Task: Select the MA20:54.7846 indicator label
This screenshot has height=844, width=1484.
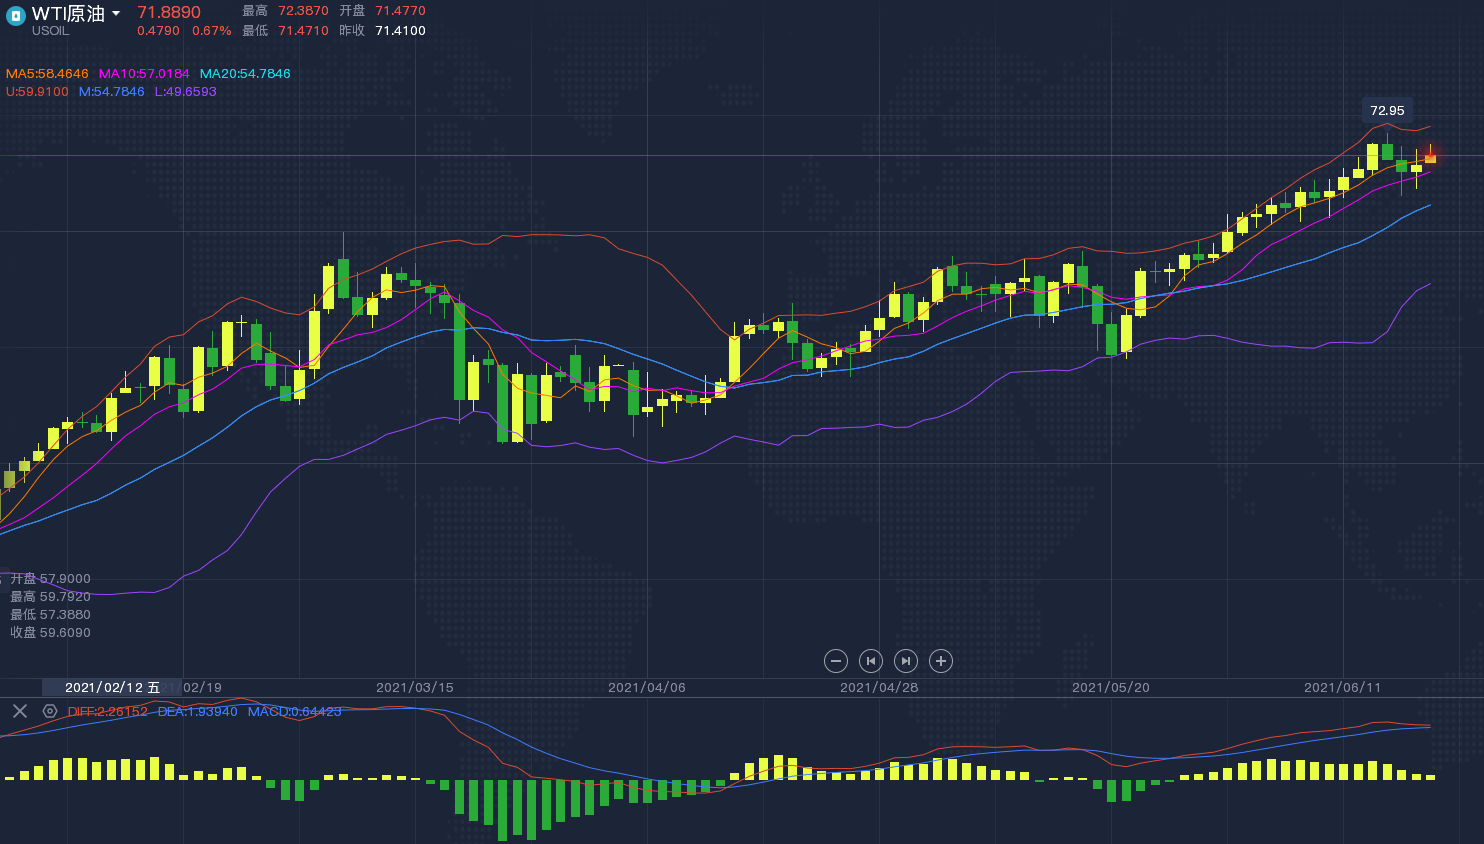Action: (x=245, y=74)
